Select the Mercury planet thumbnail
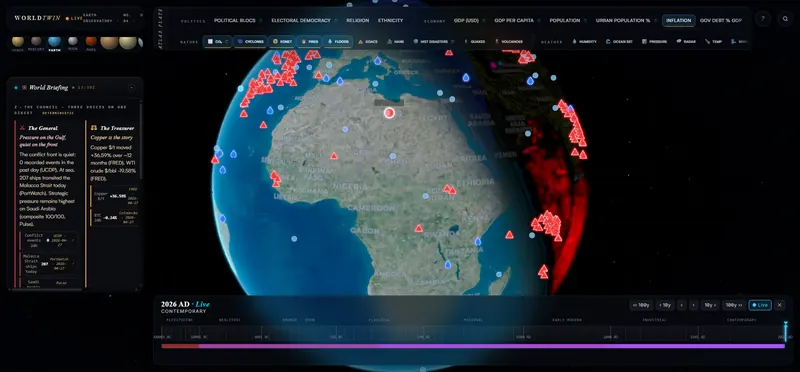This screenshot has width=800, height=372. pos(36,43)
